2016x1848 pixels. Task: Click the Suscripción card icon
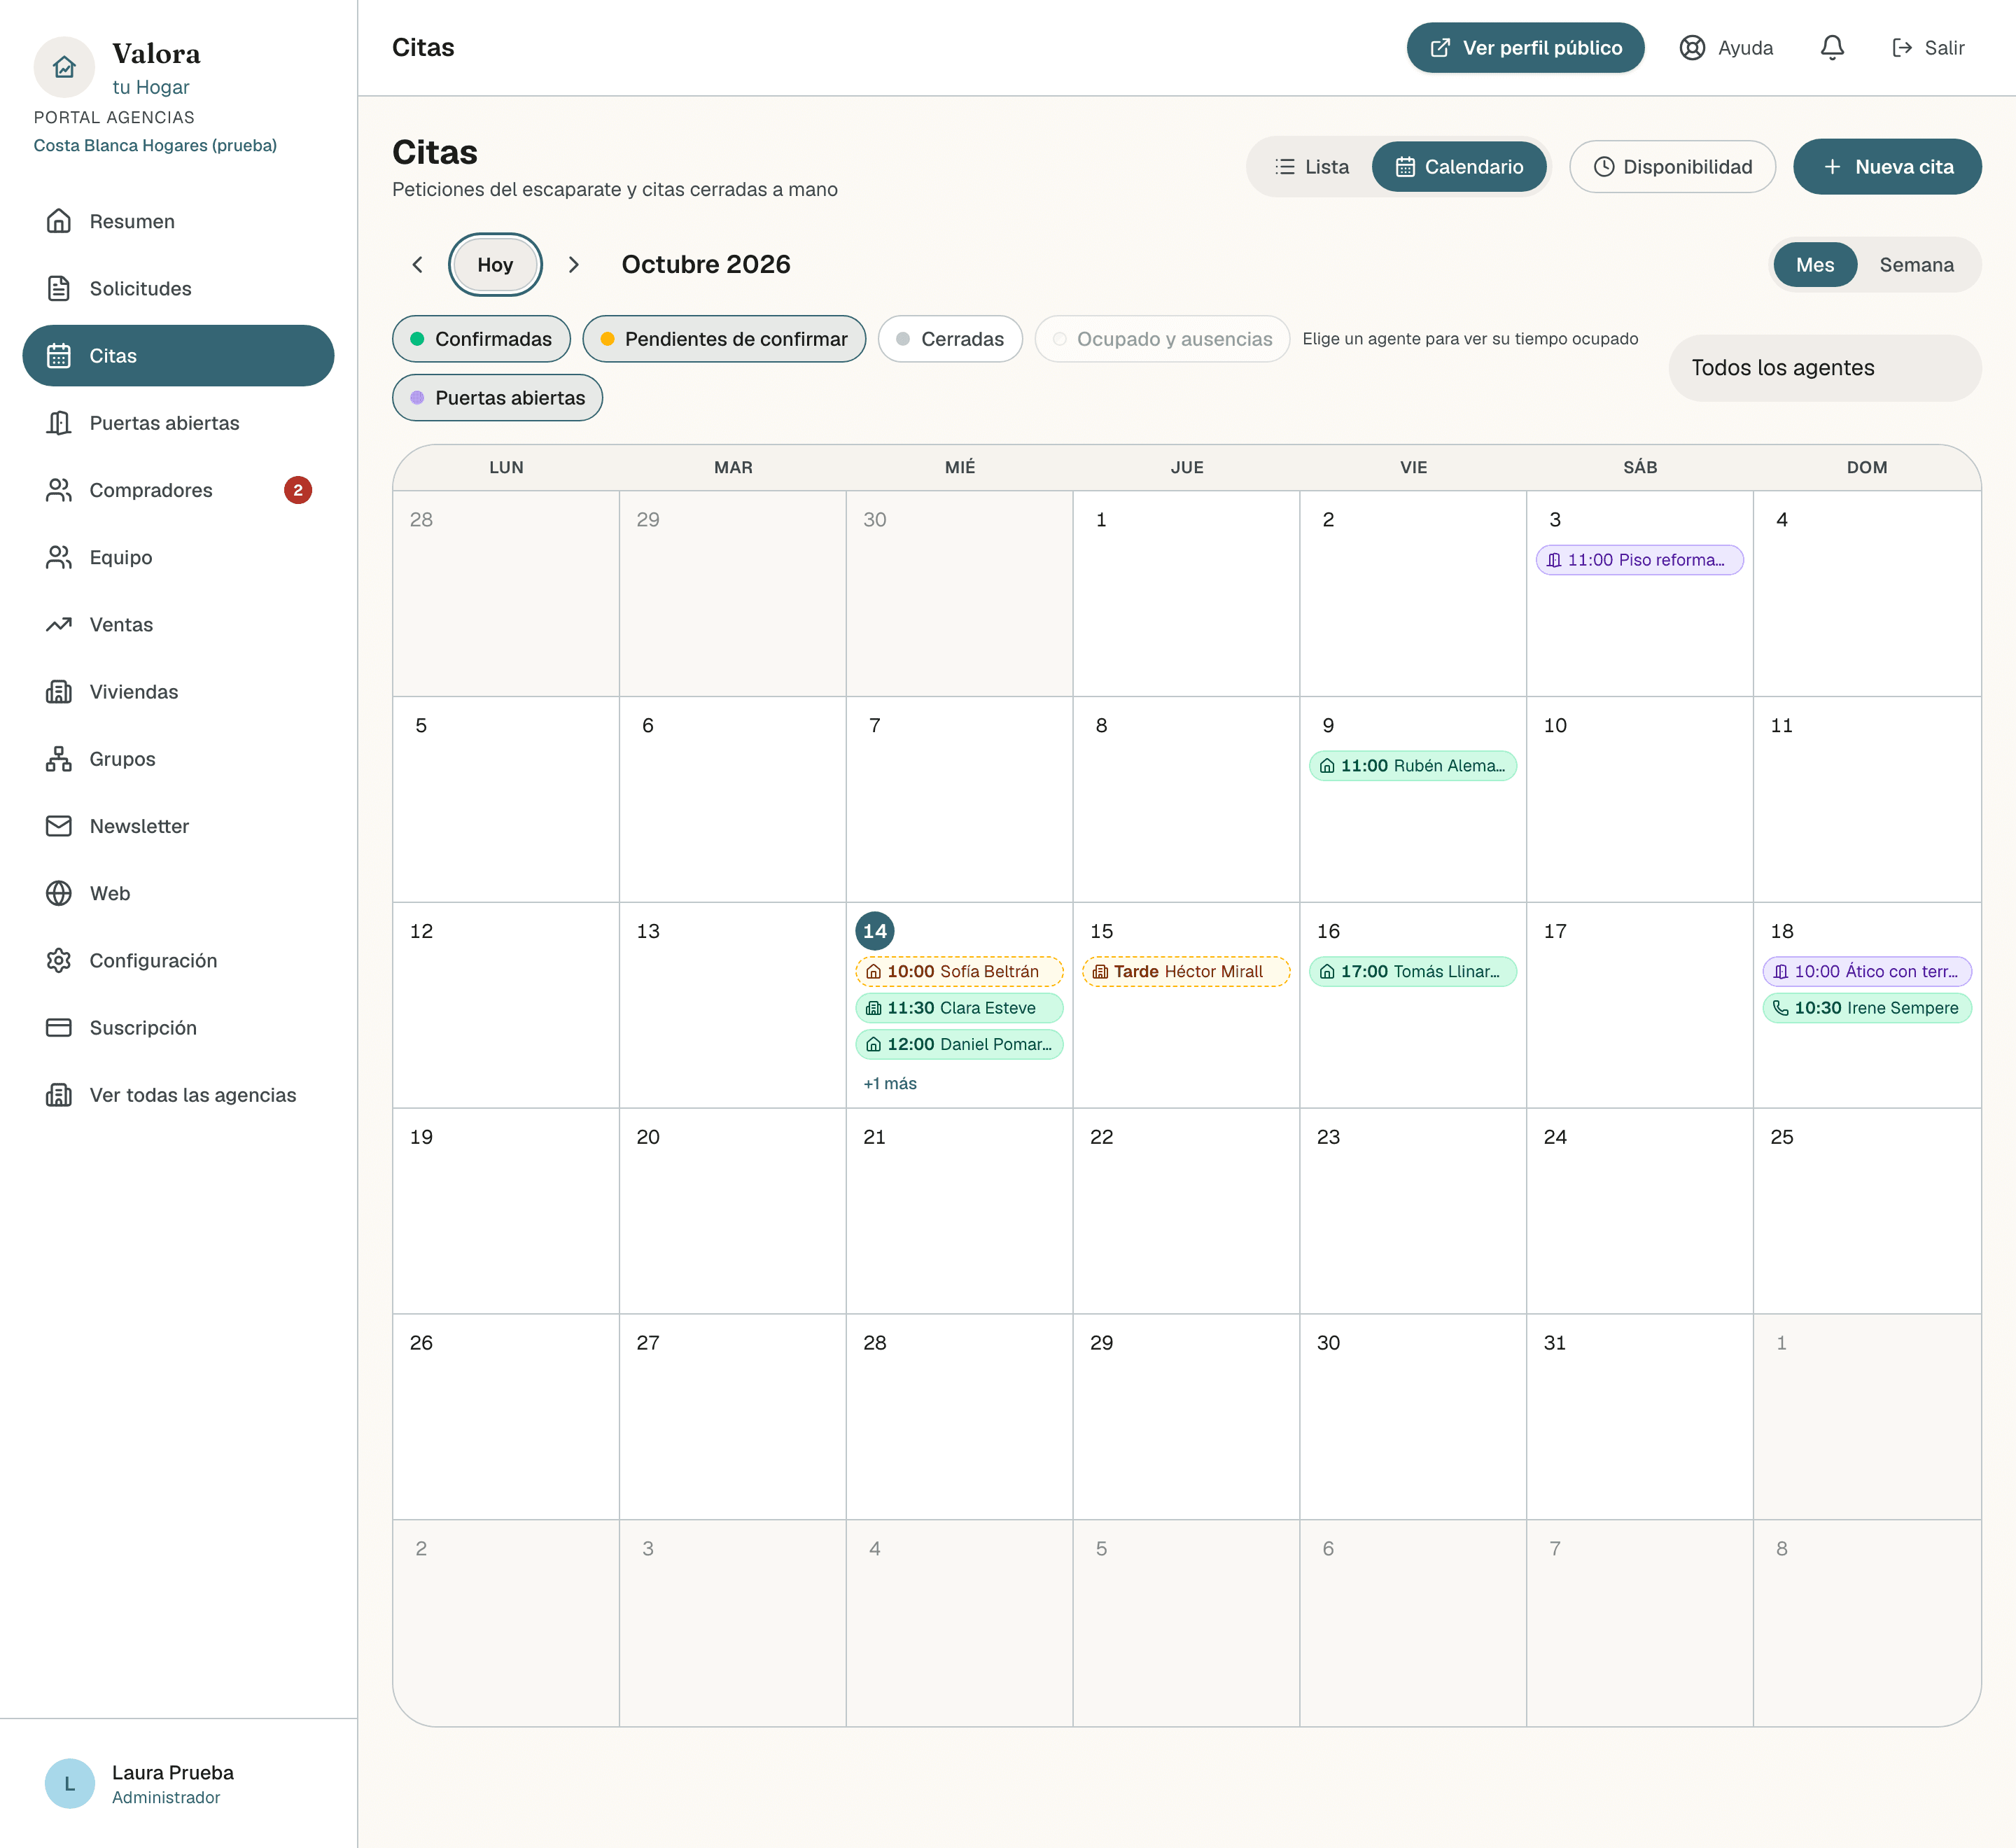59,1028
